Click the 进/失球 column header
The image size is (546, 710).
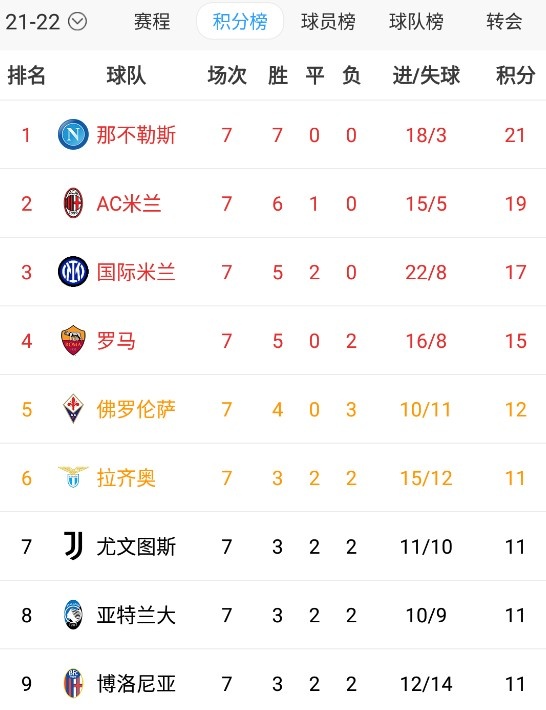426,75
